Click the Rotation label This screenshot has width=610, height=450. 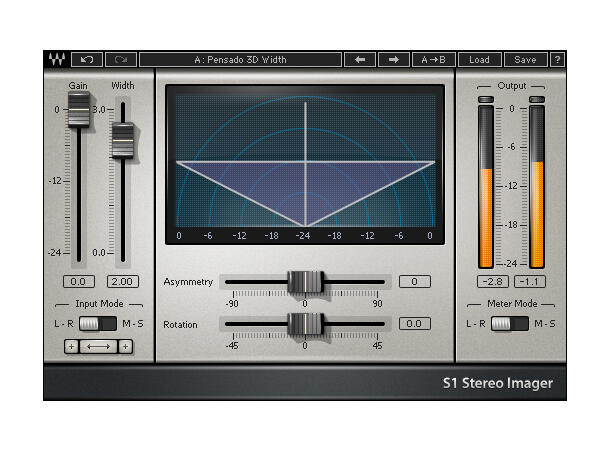[x=180, y=324]
